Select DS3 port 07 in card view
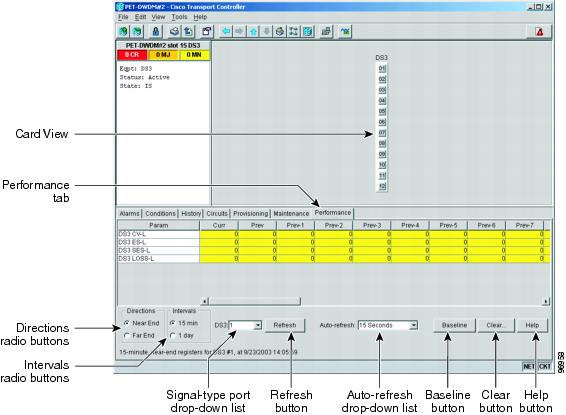The width and height of the screenshot is (566, 415). pos(382,133)
